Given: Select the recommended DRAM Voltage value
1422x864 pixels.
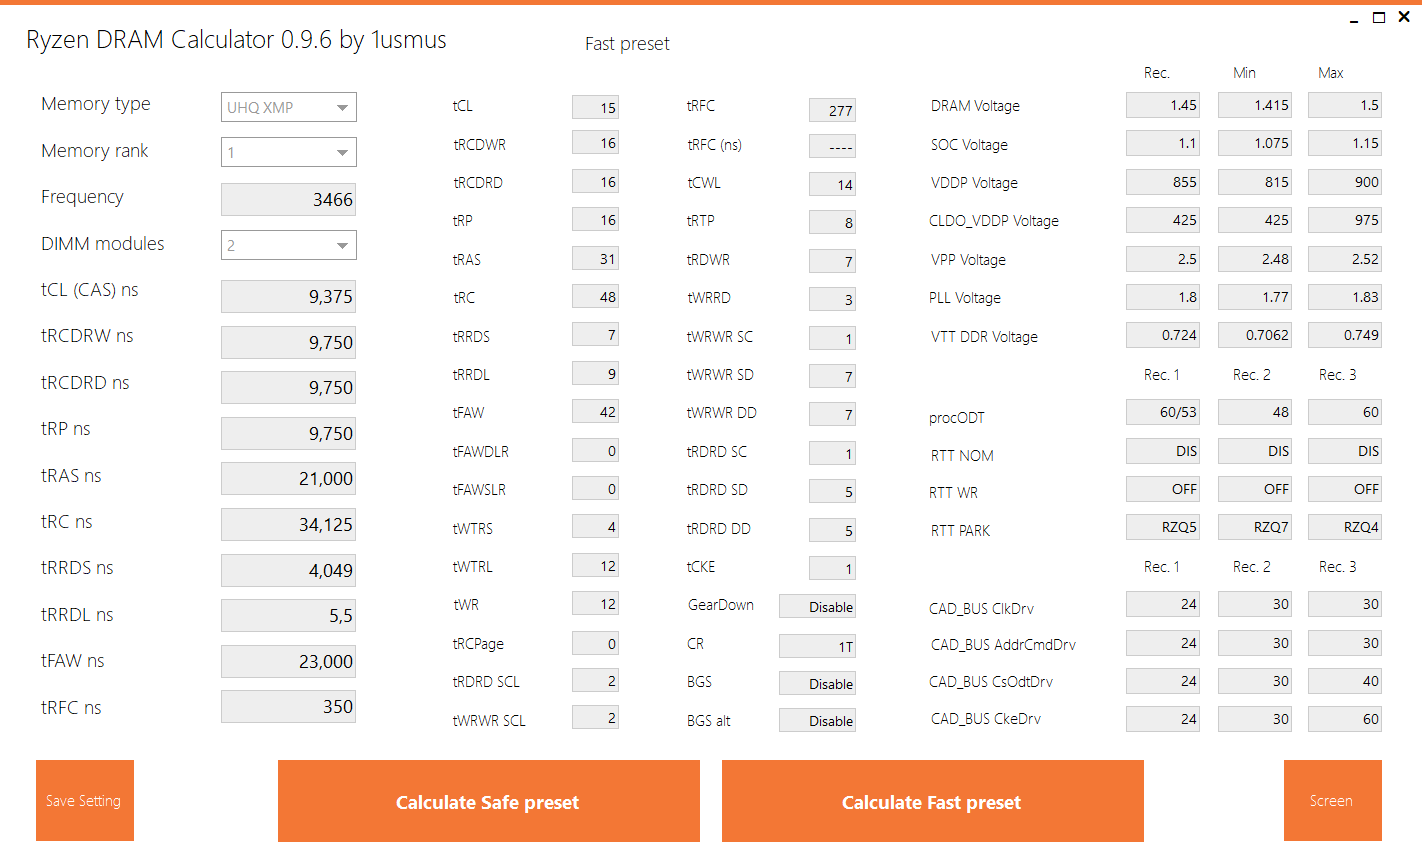Looking at the screenshot, I should coord(1163,105).
